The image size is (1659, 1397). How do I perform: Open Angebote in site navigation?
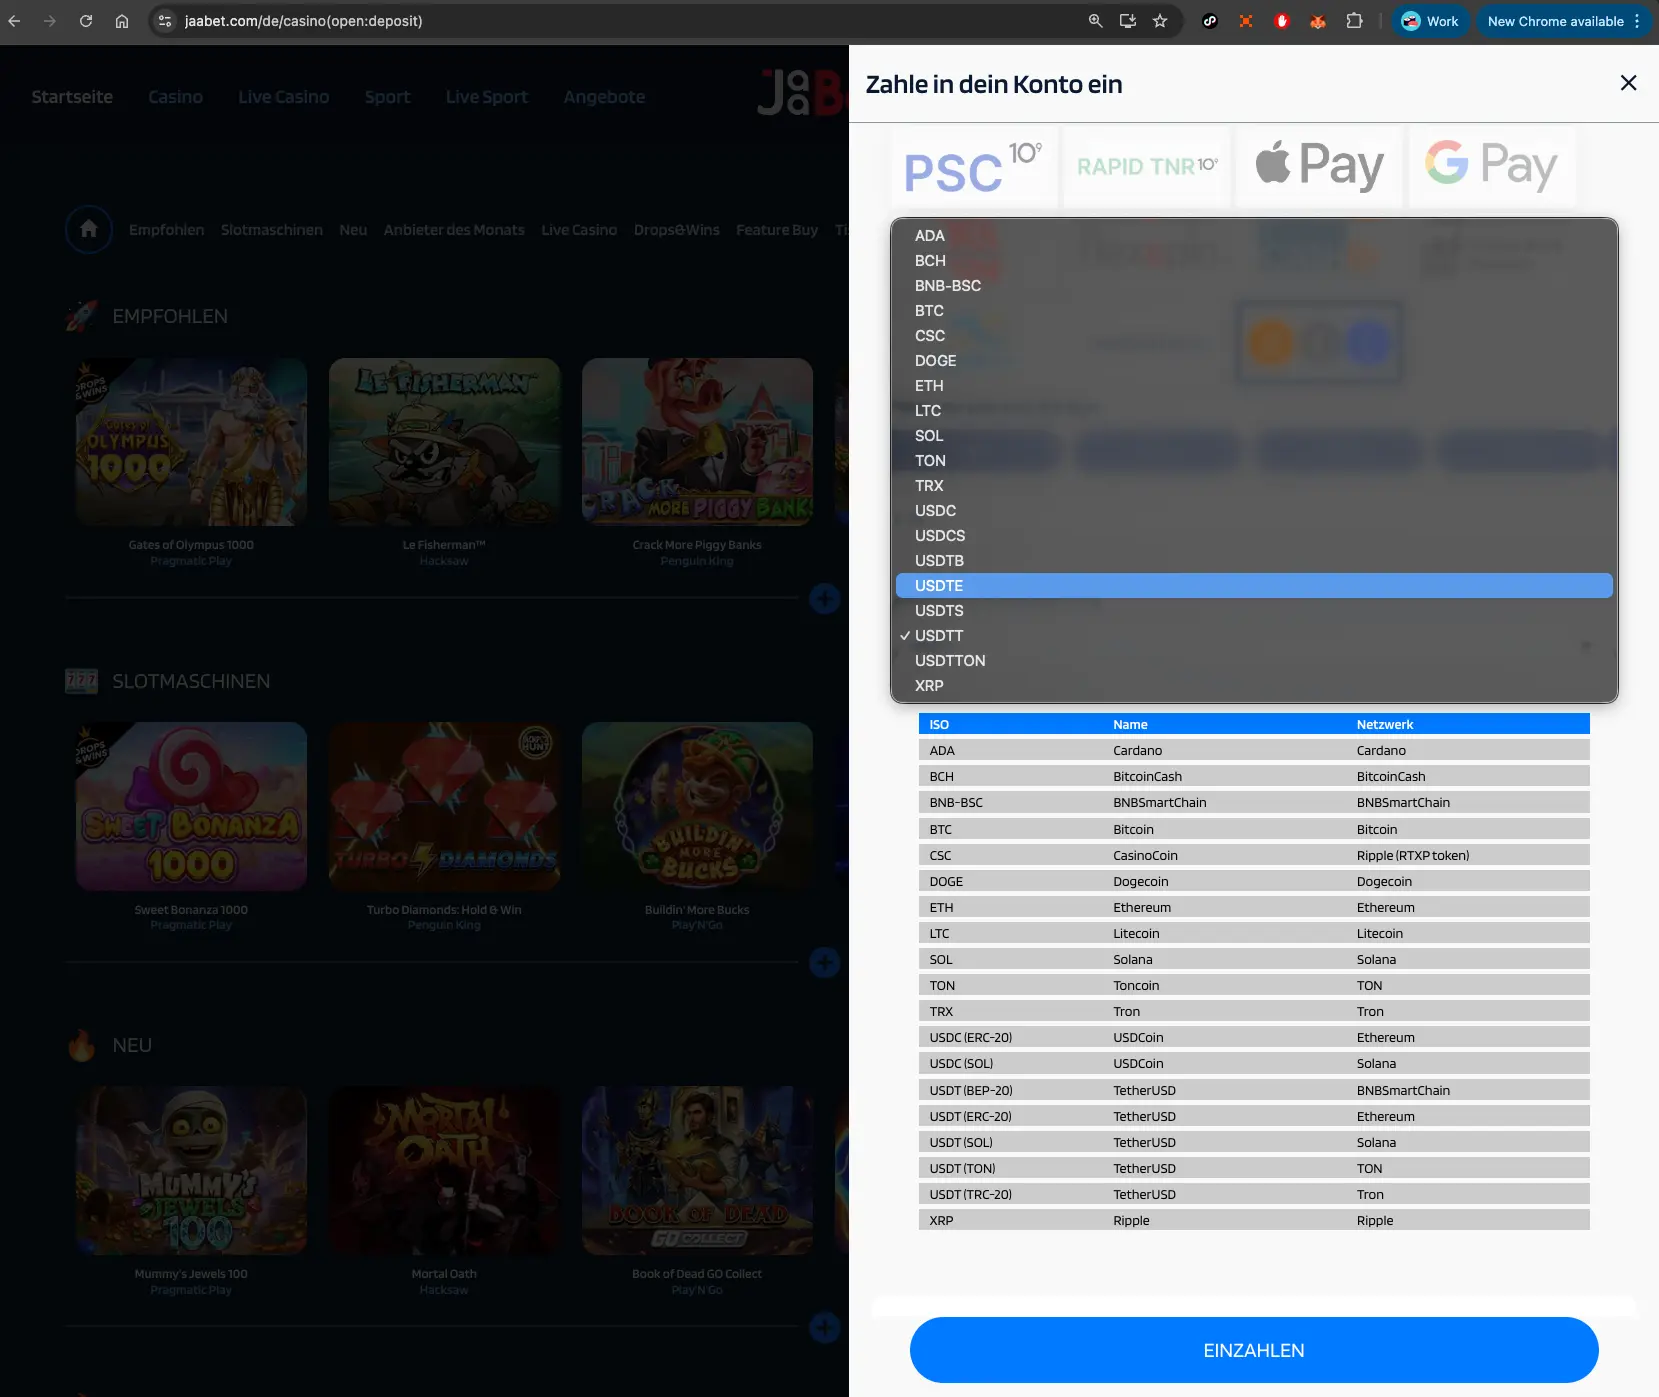coord(604,97)
